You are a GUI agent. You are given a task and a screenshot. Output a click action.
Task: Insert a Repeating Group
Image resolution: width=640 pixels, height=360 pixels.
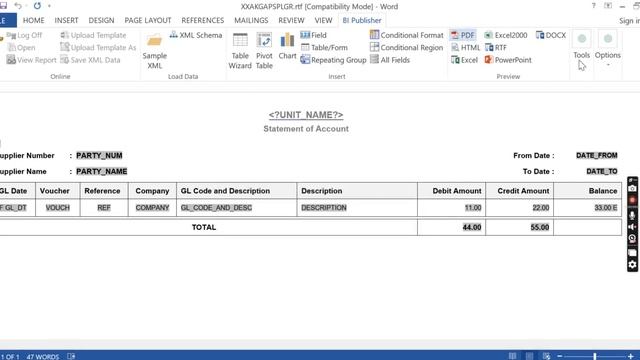333,60
